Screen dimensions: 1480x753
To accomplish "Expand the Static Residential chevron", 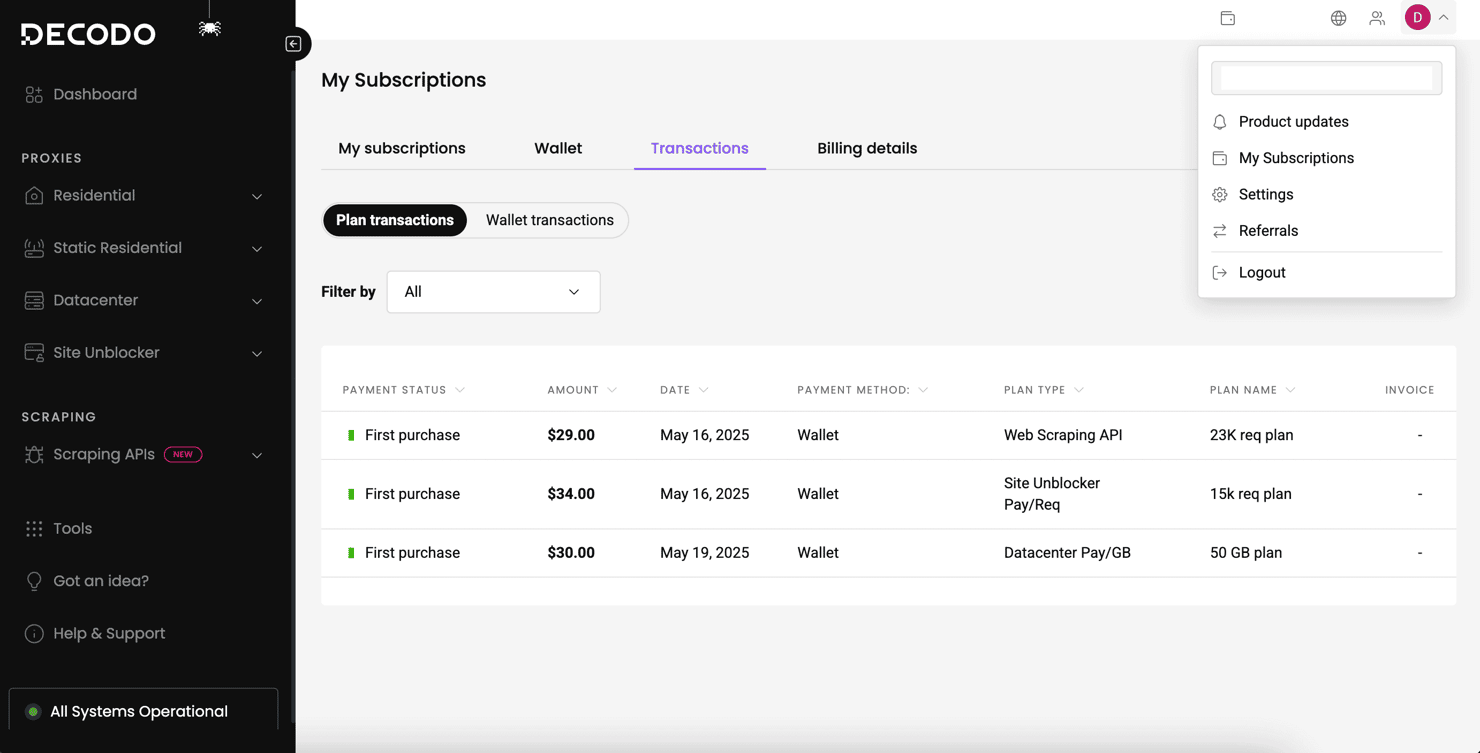I will point(257,248).
